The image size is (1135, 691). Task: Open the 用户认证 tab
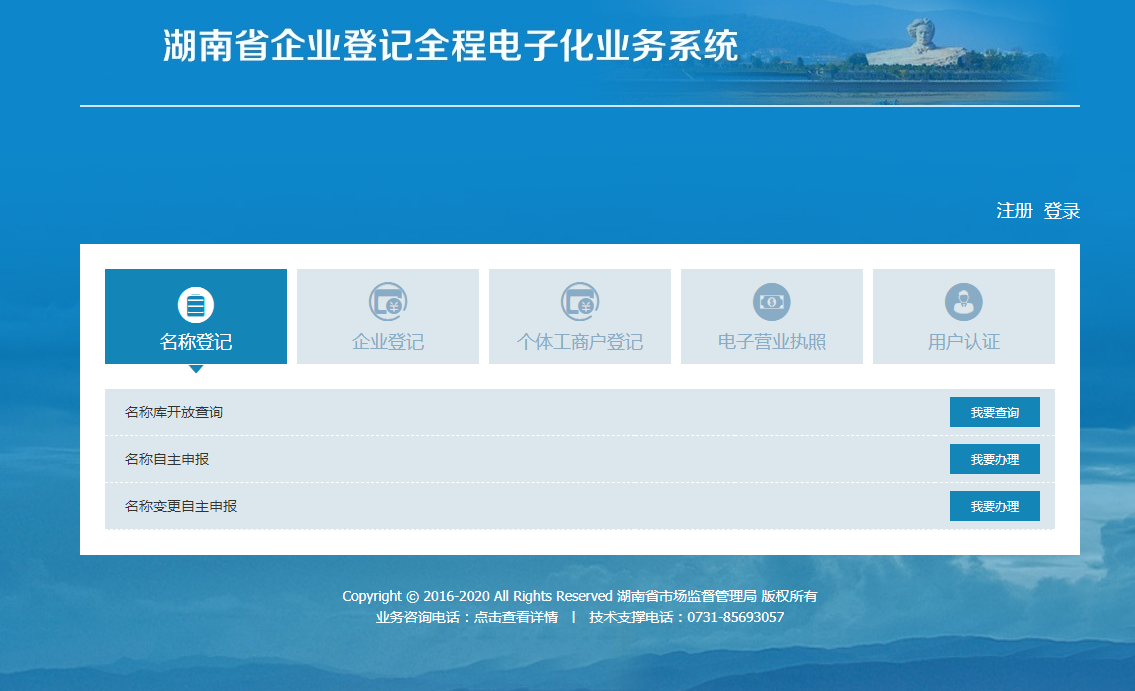963,316
